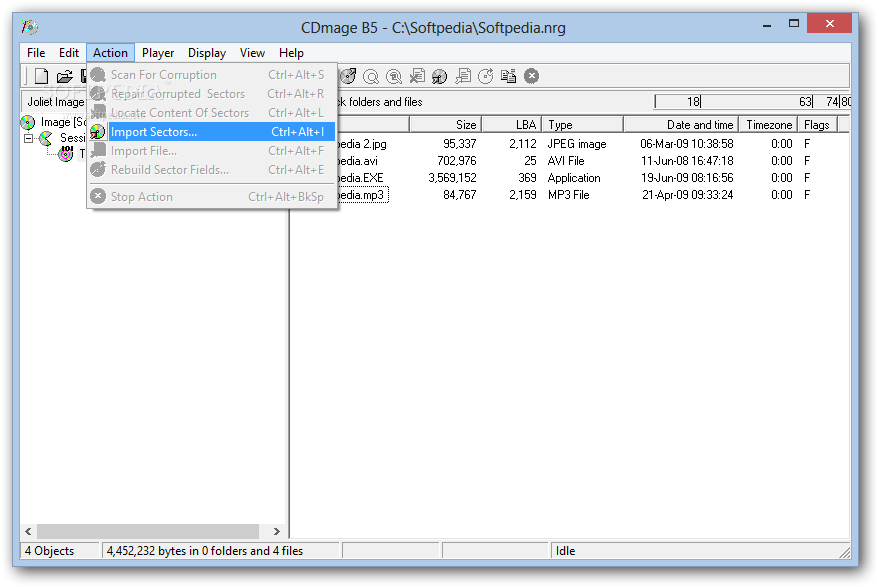Click the repair magnifier toolbar icon
The image size is (879, 587).
point(394,76)
